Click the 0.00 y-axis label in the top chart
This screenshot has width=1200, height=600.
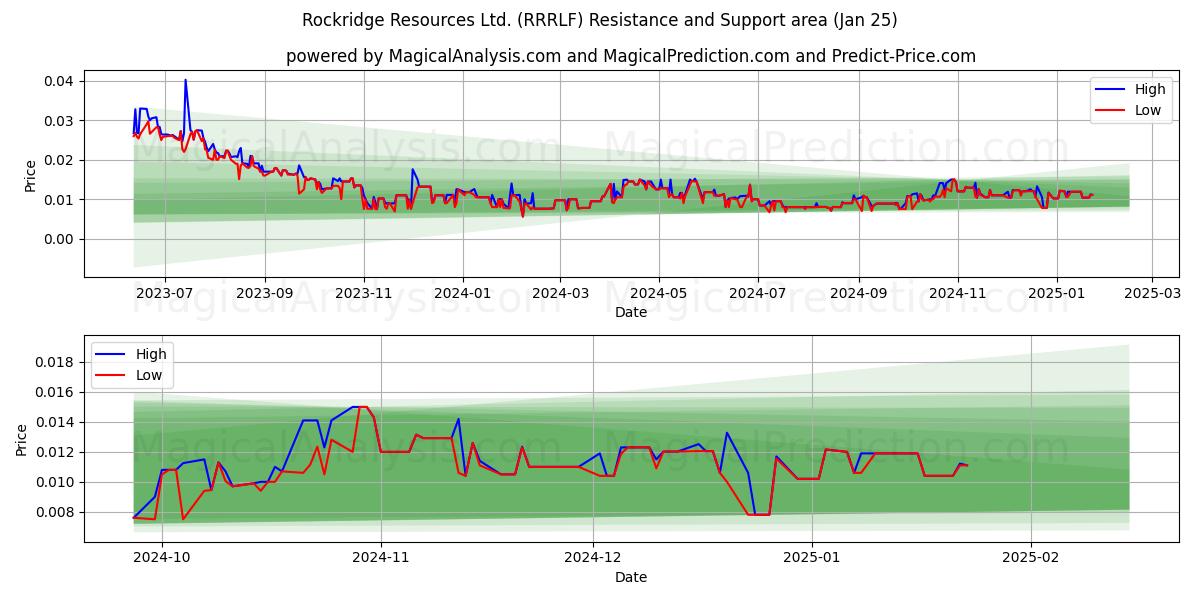[x=60, y=239]
